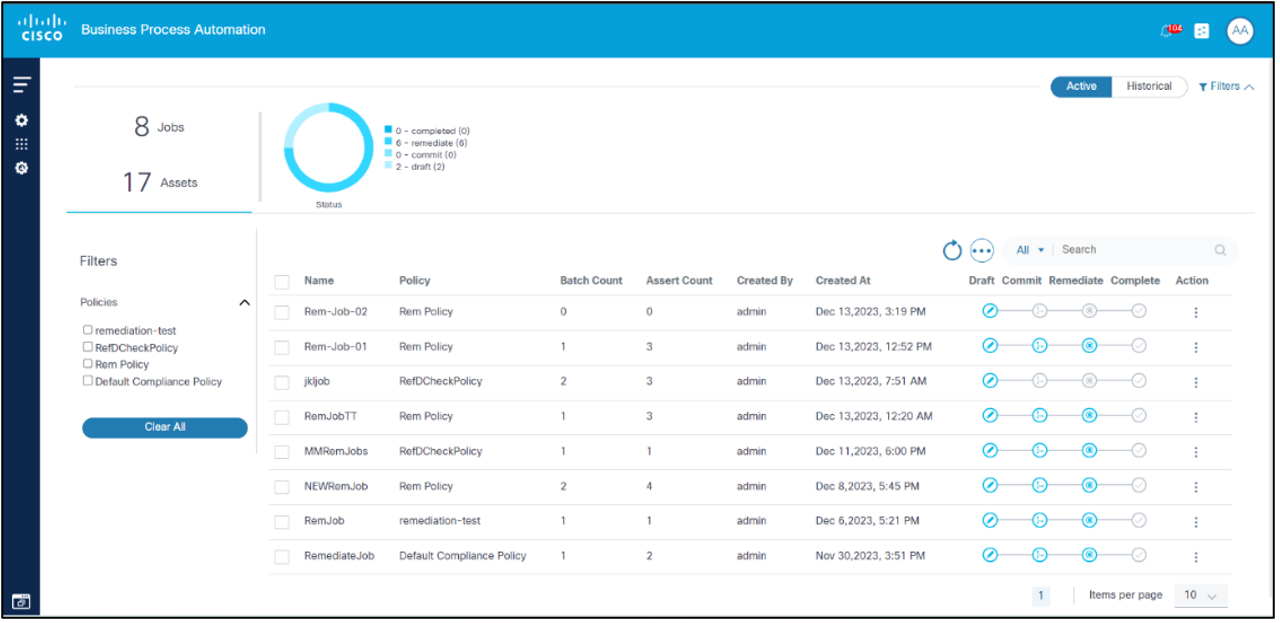The image size is (1280, 623).
Task: Click the notification bell with 104 badge
Action: click(1169, 30)
